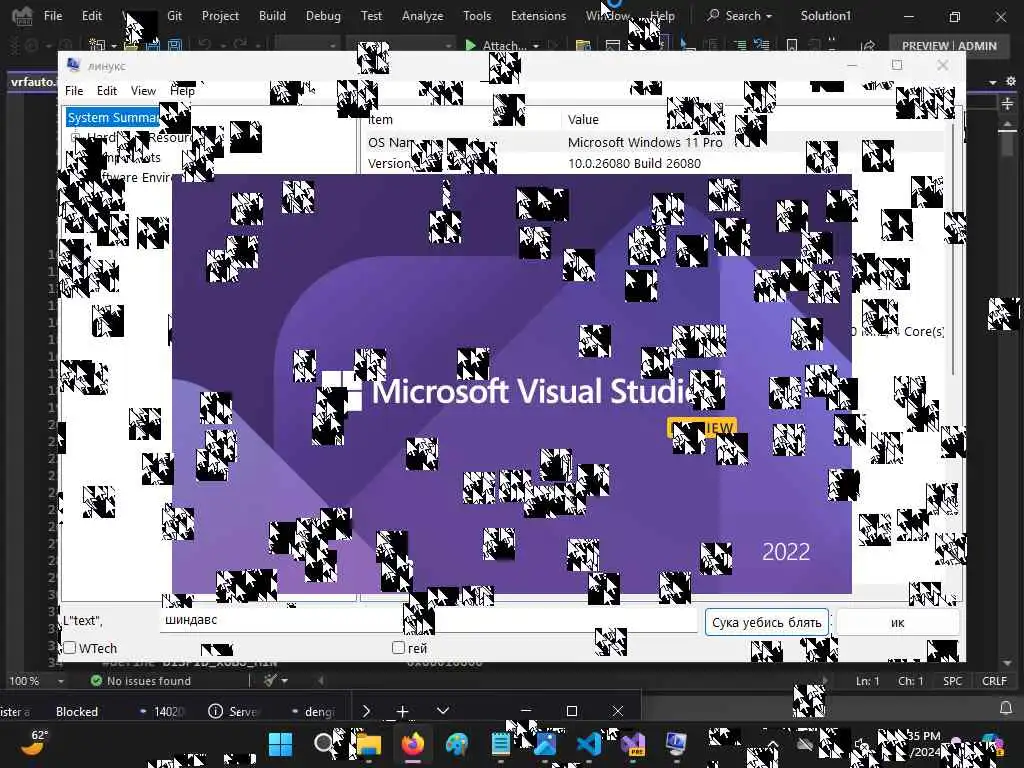Open System Information taskbar icon
1024x768 pixels.
[676, 744]
